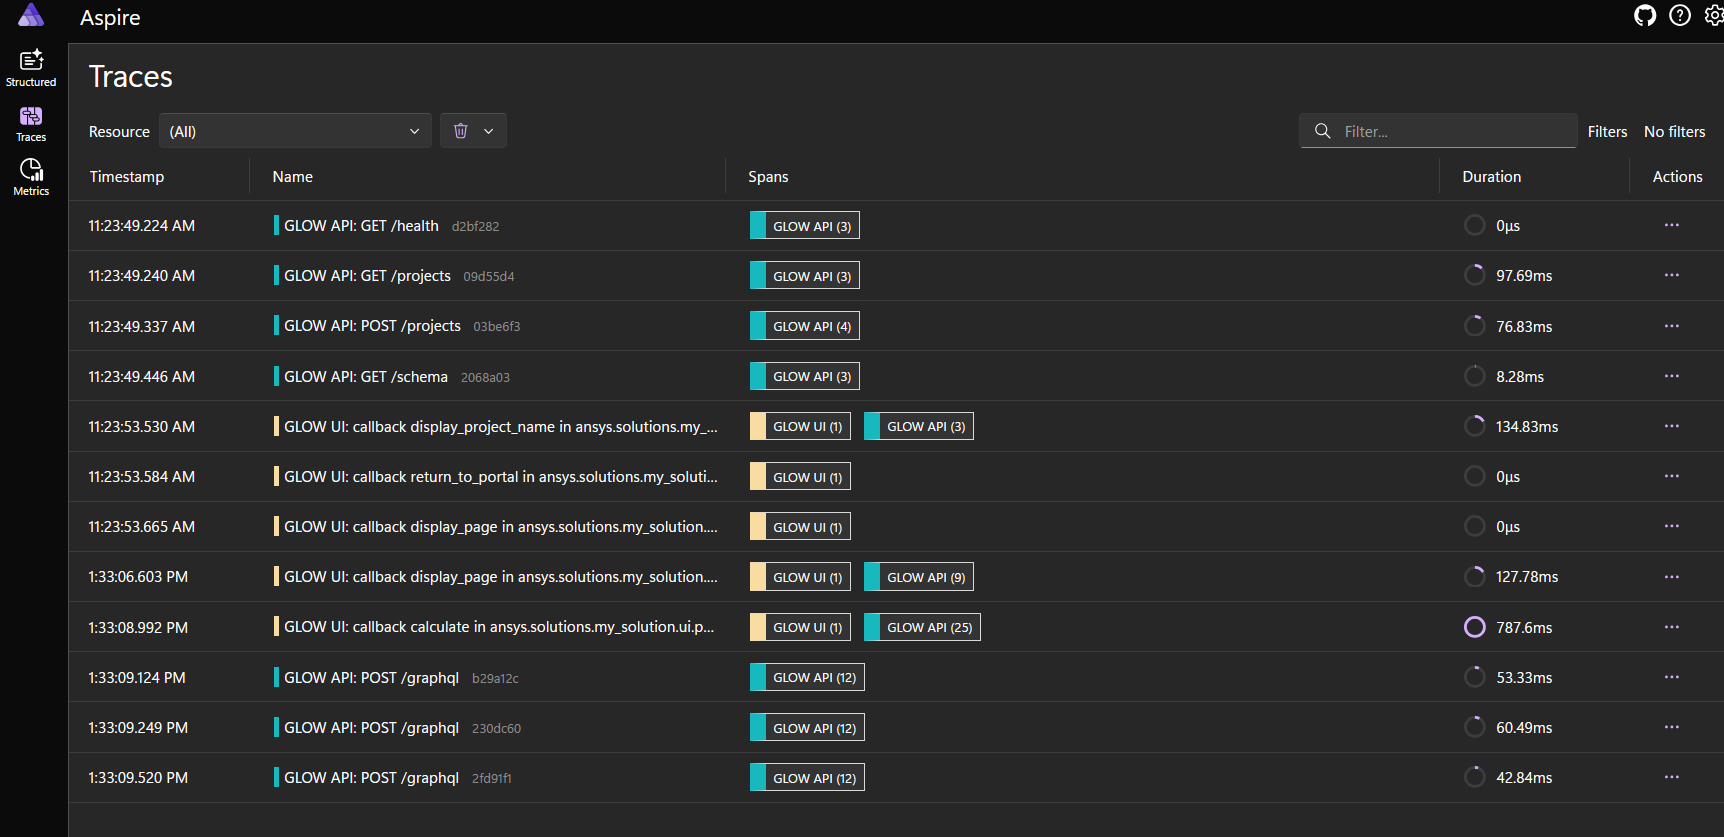Screen dimensions: 1724x837
Task: Open actions menu for graphql b29a12c trace
Action: (1672, 677)
